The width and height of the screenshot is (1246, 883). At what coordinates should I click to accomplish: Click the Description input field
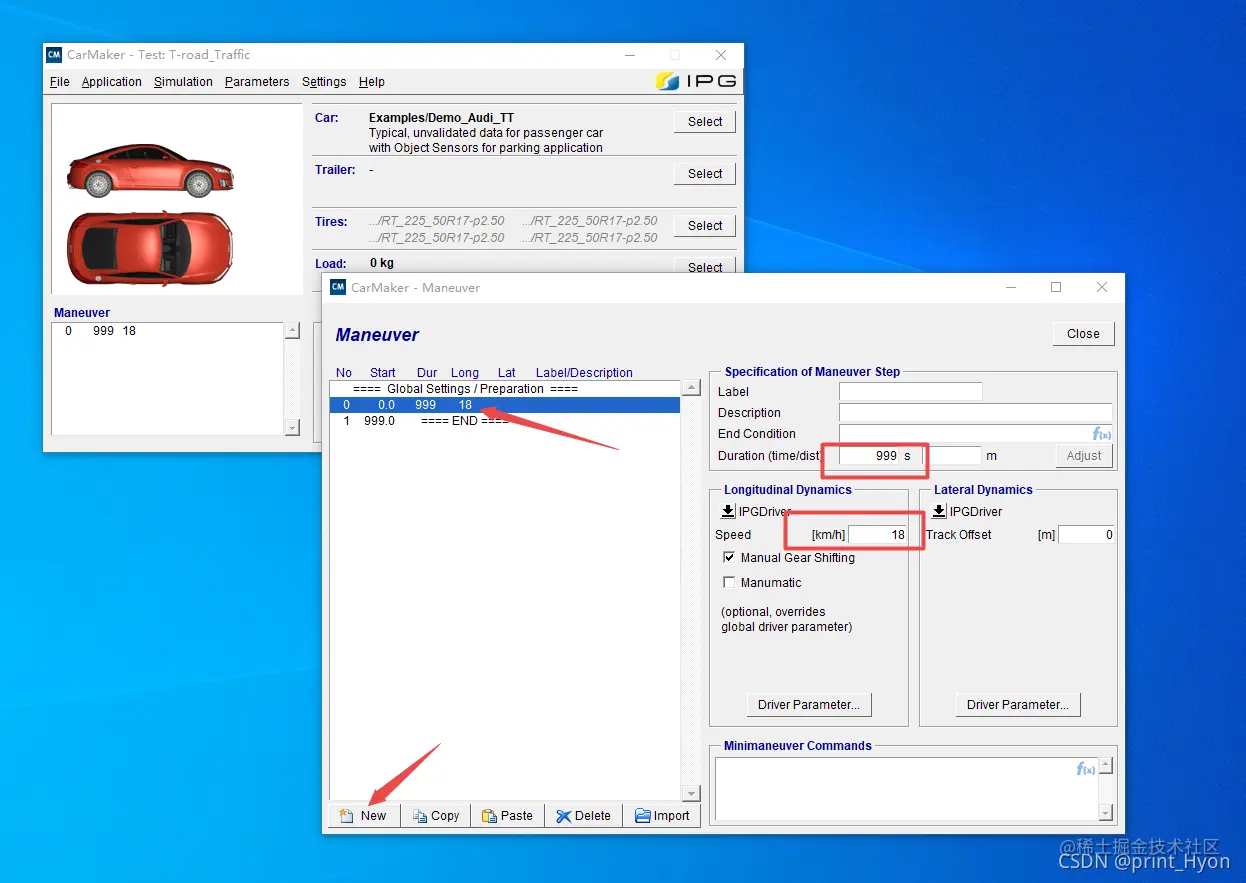[975, 413]
